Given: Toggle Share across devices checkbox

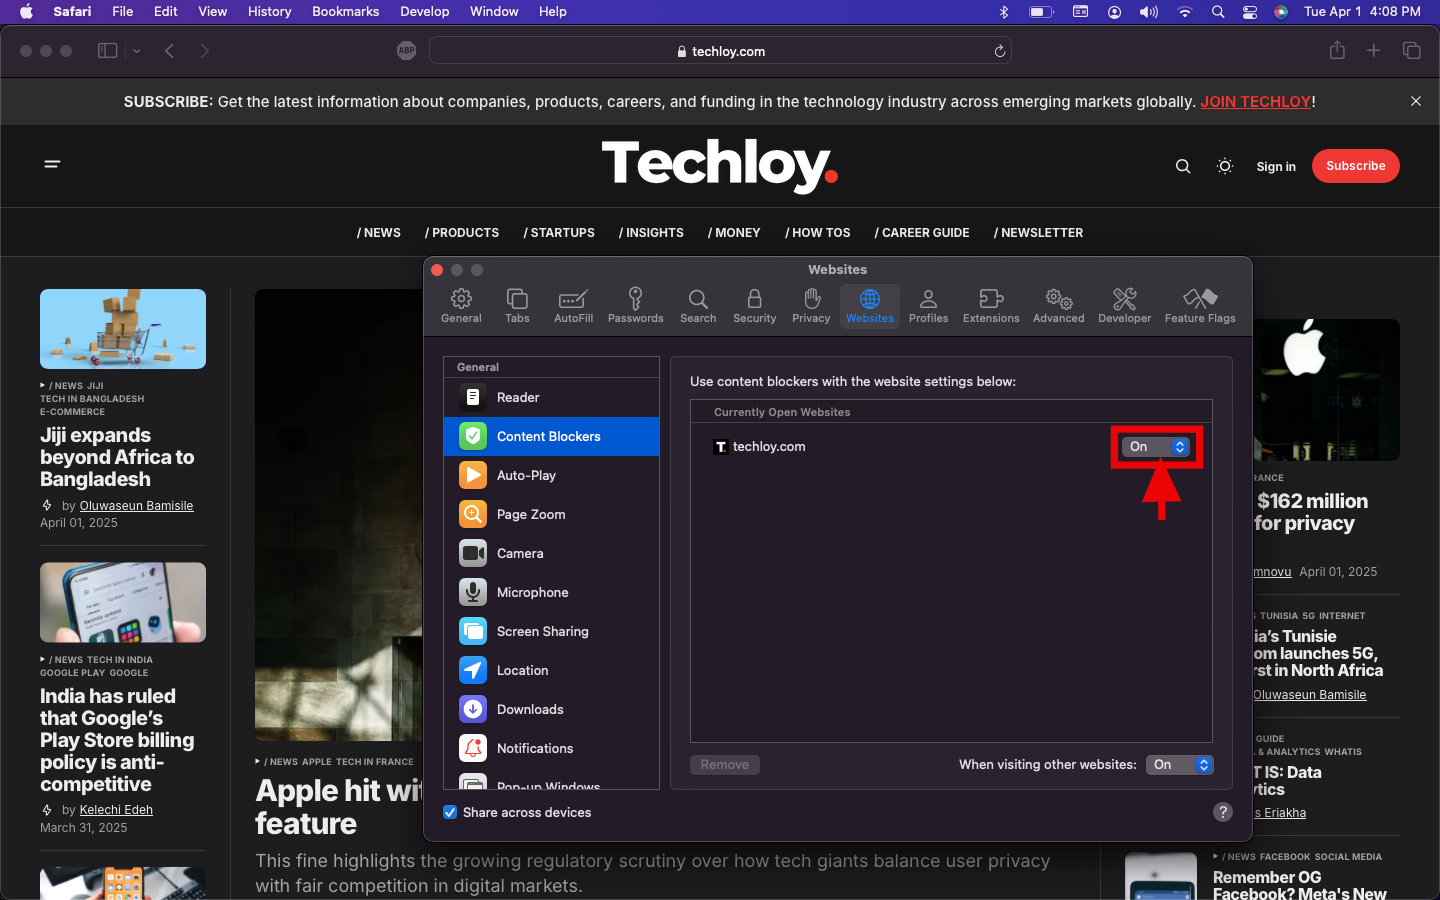Looking at the screenshot, I should [x=450, y=812].
